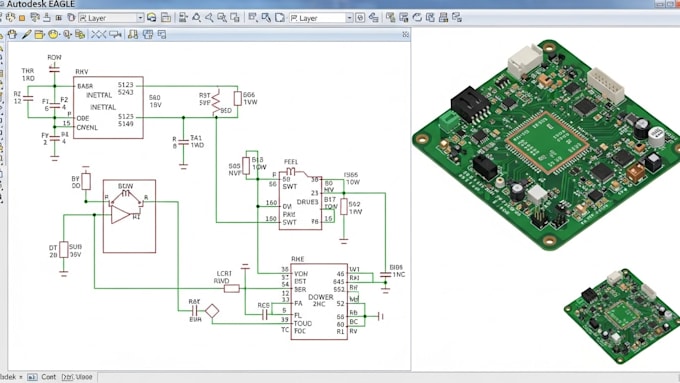Click the blank page icon before second Layer box
The image size is (680, 383).
280,18
